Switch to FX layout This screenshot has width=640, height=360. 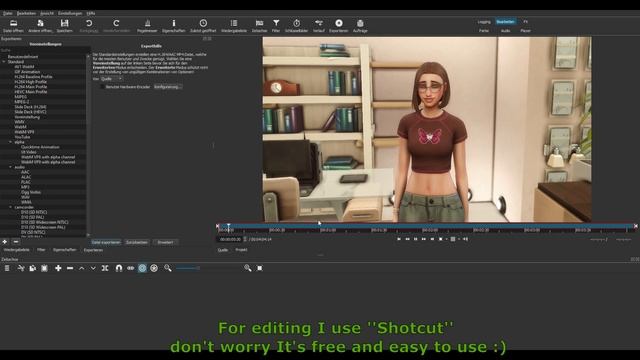pos(525,22)
